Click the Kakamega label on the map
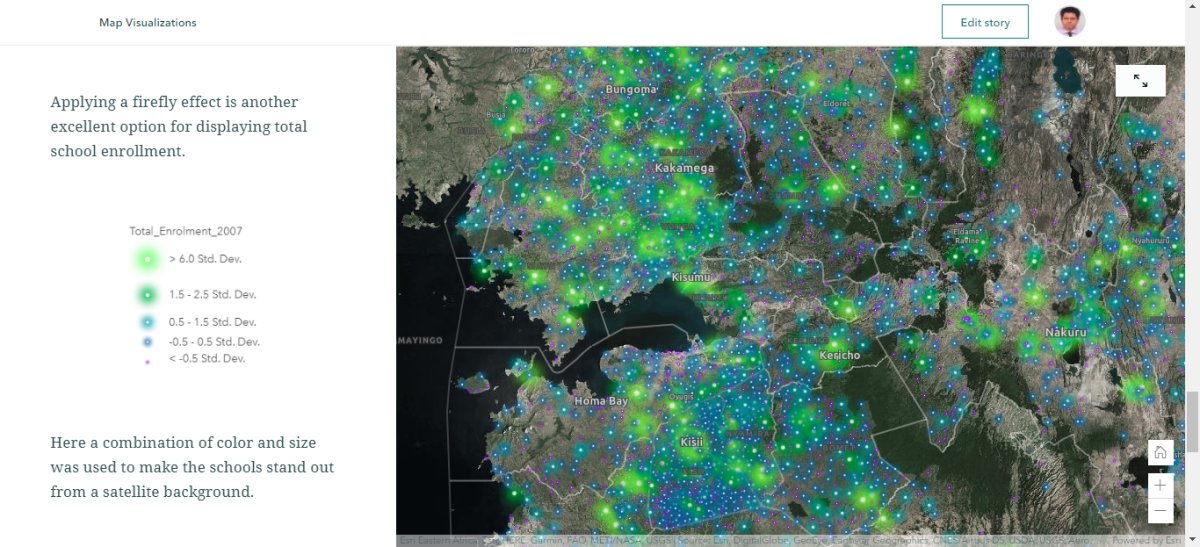 pos(685,169)
